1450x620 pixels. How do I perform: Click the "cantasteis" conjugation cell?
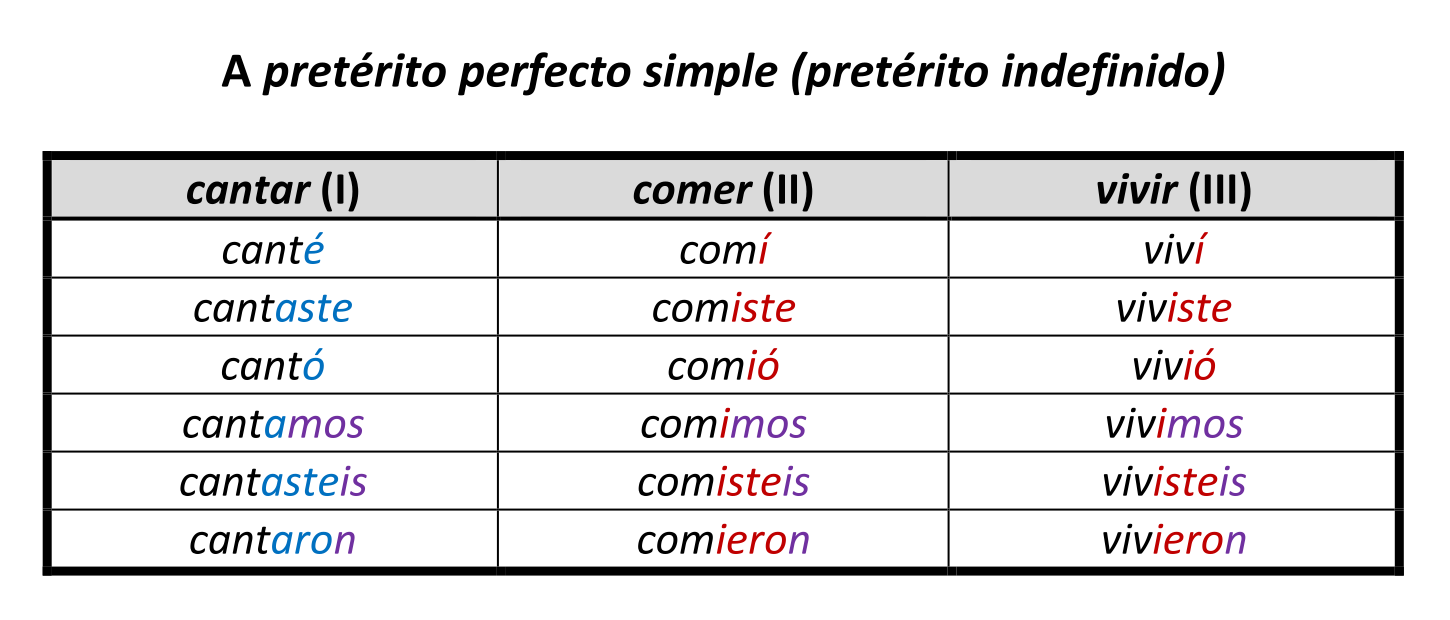tap(272, 482)
